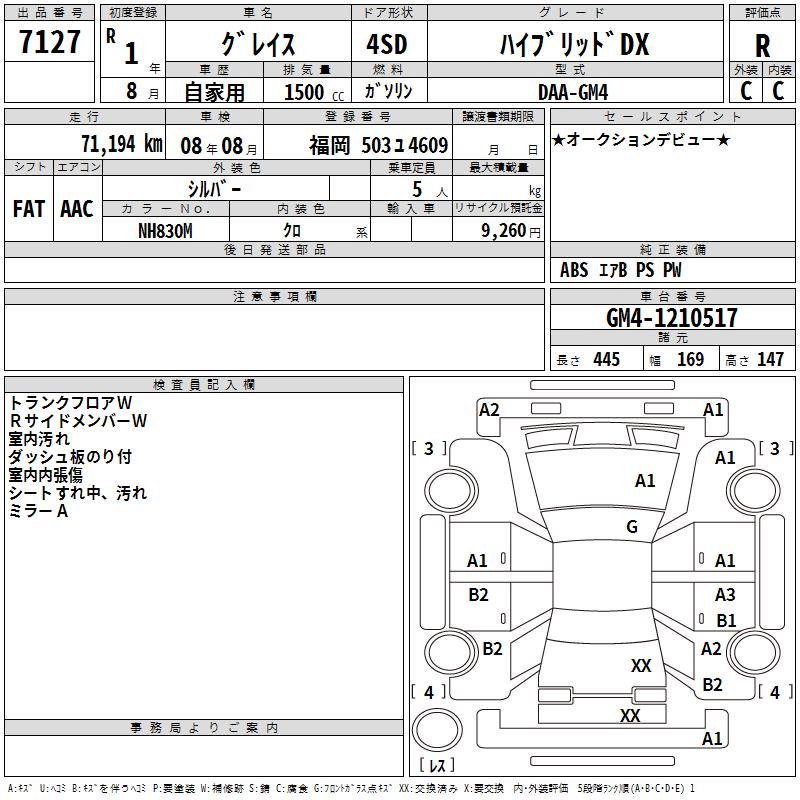
Task: Click the sales point ★オークションデビュー★
Action: click(641, 139)
